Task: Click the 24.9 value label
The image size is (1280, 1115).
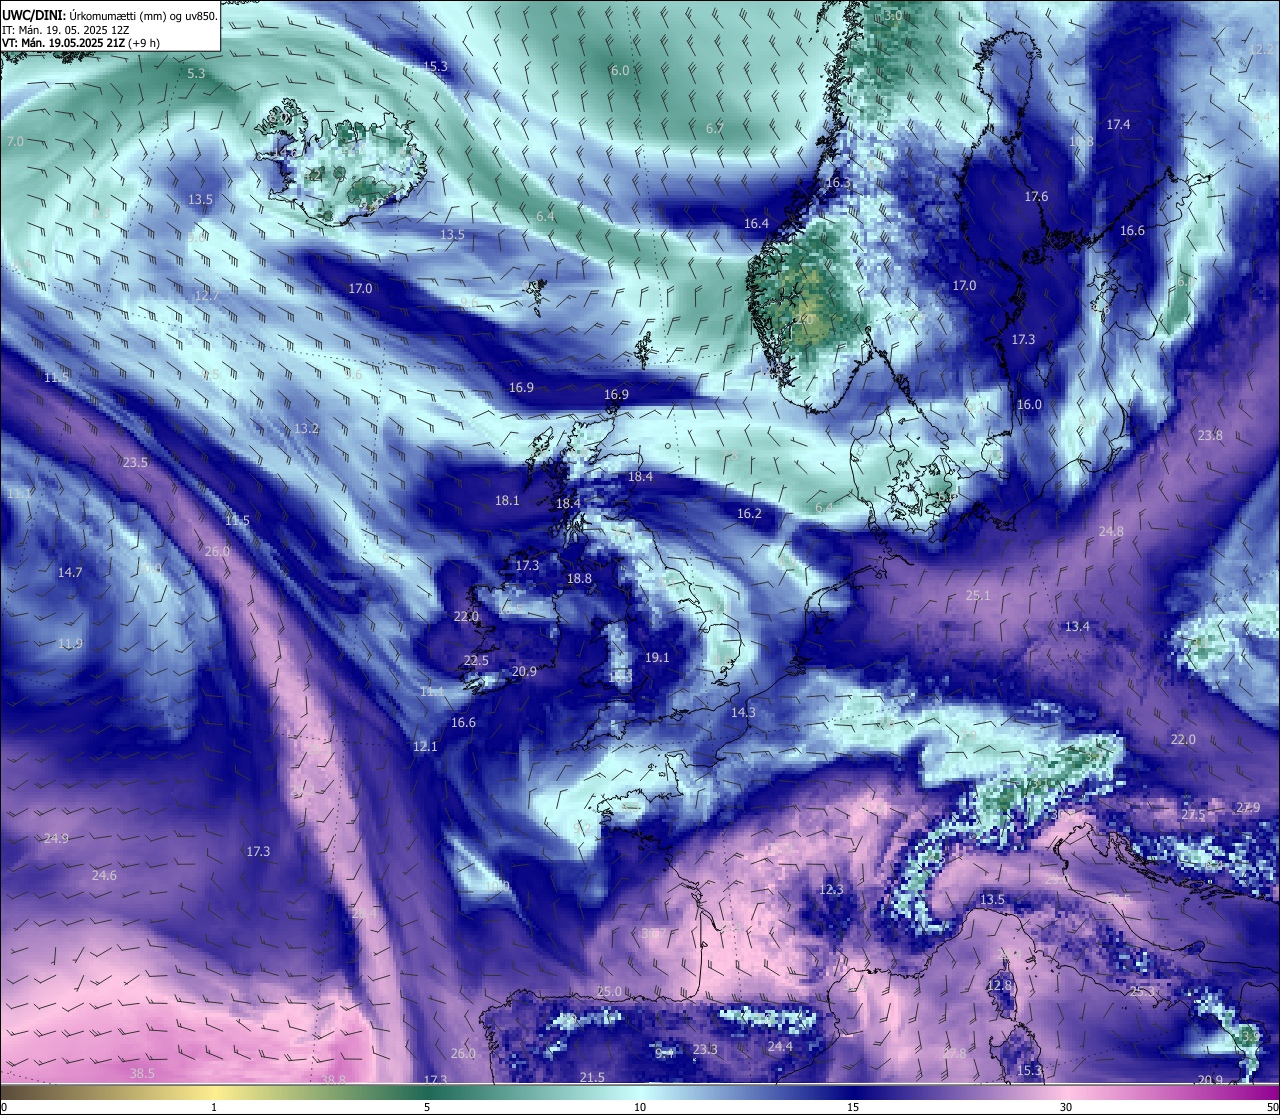Action: [56, 838]
